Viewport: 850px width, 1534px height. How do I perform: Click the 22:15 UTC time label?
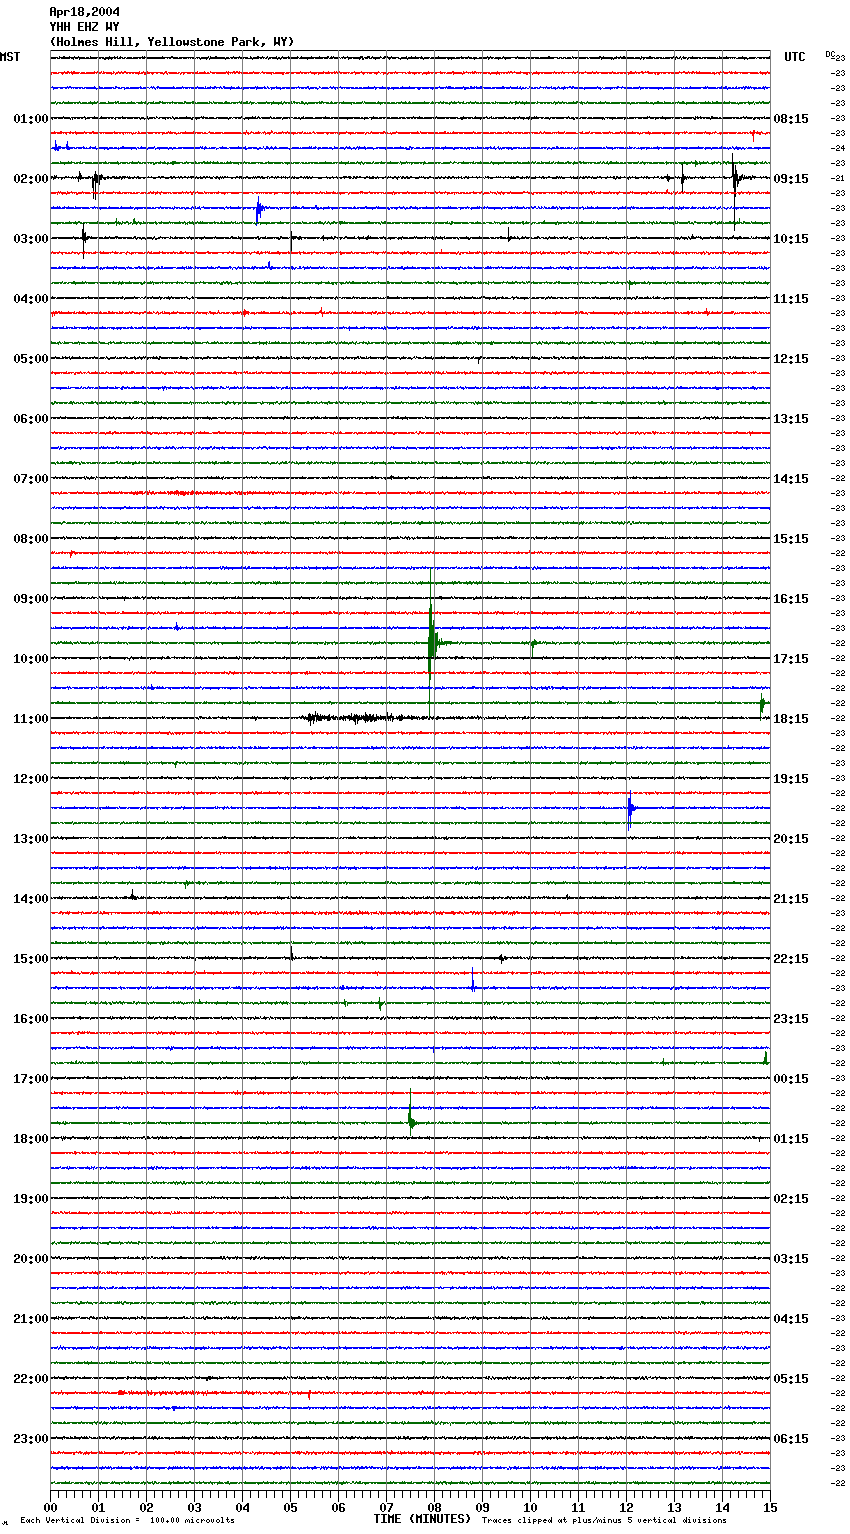791,959
